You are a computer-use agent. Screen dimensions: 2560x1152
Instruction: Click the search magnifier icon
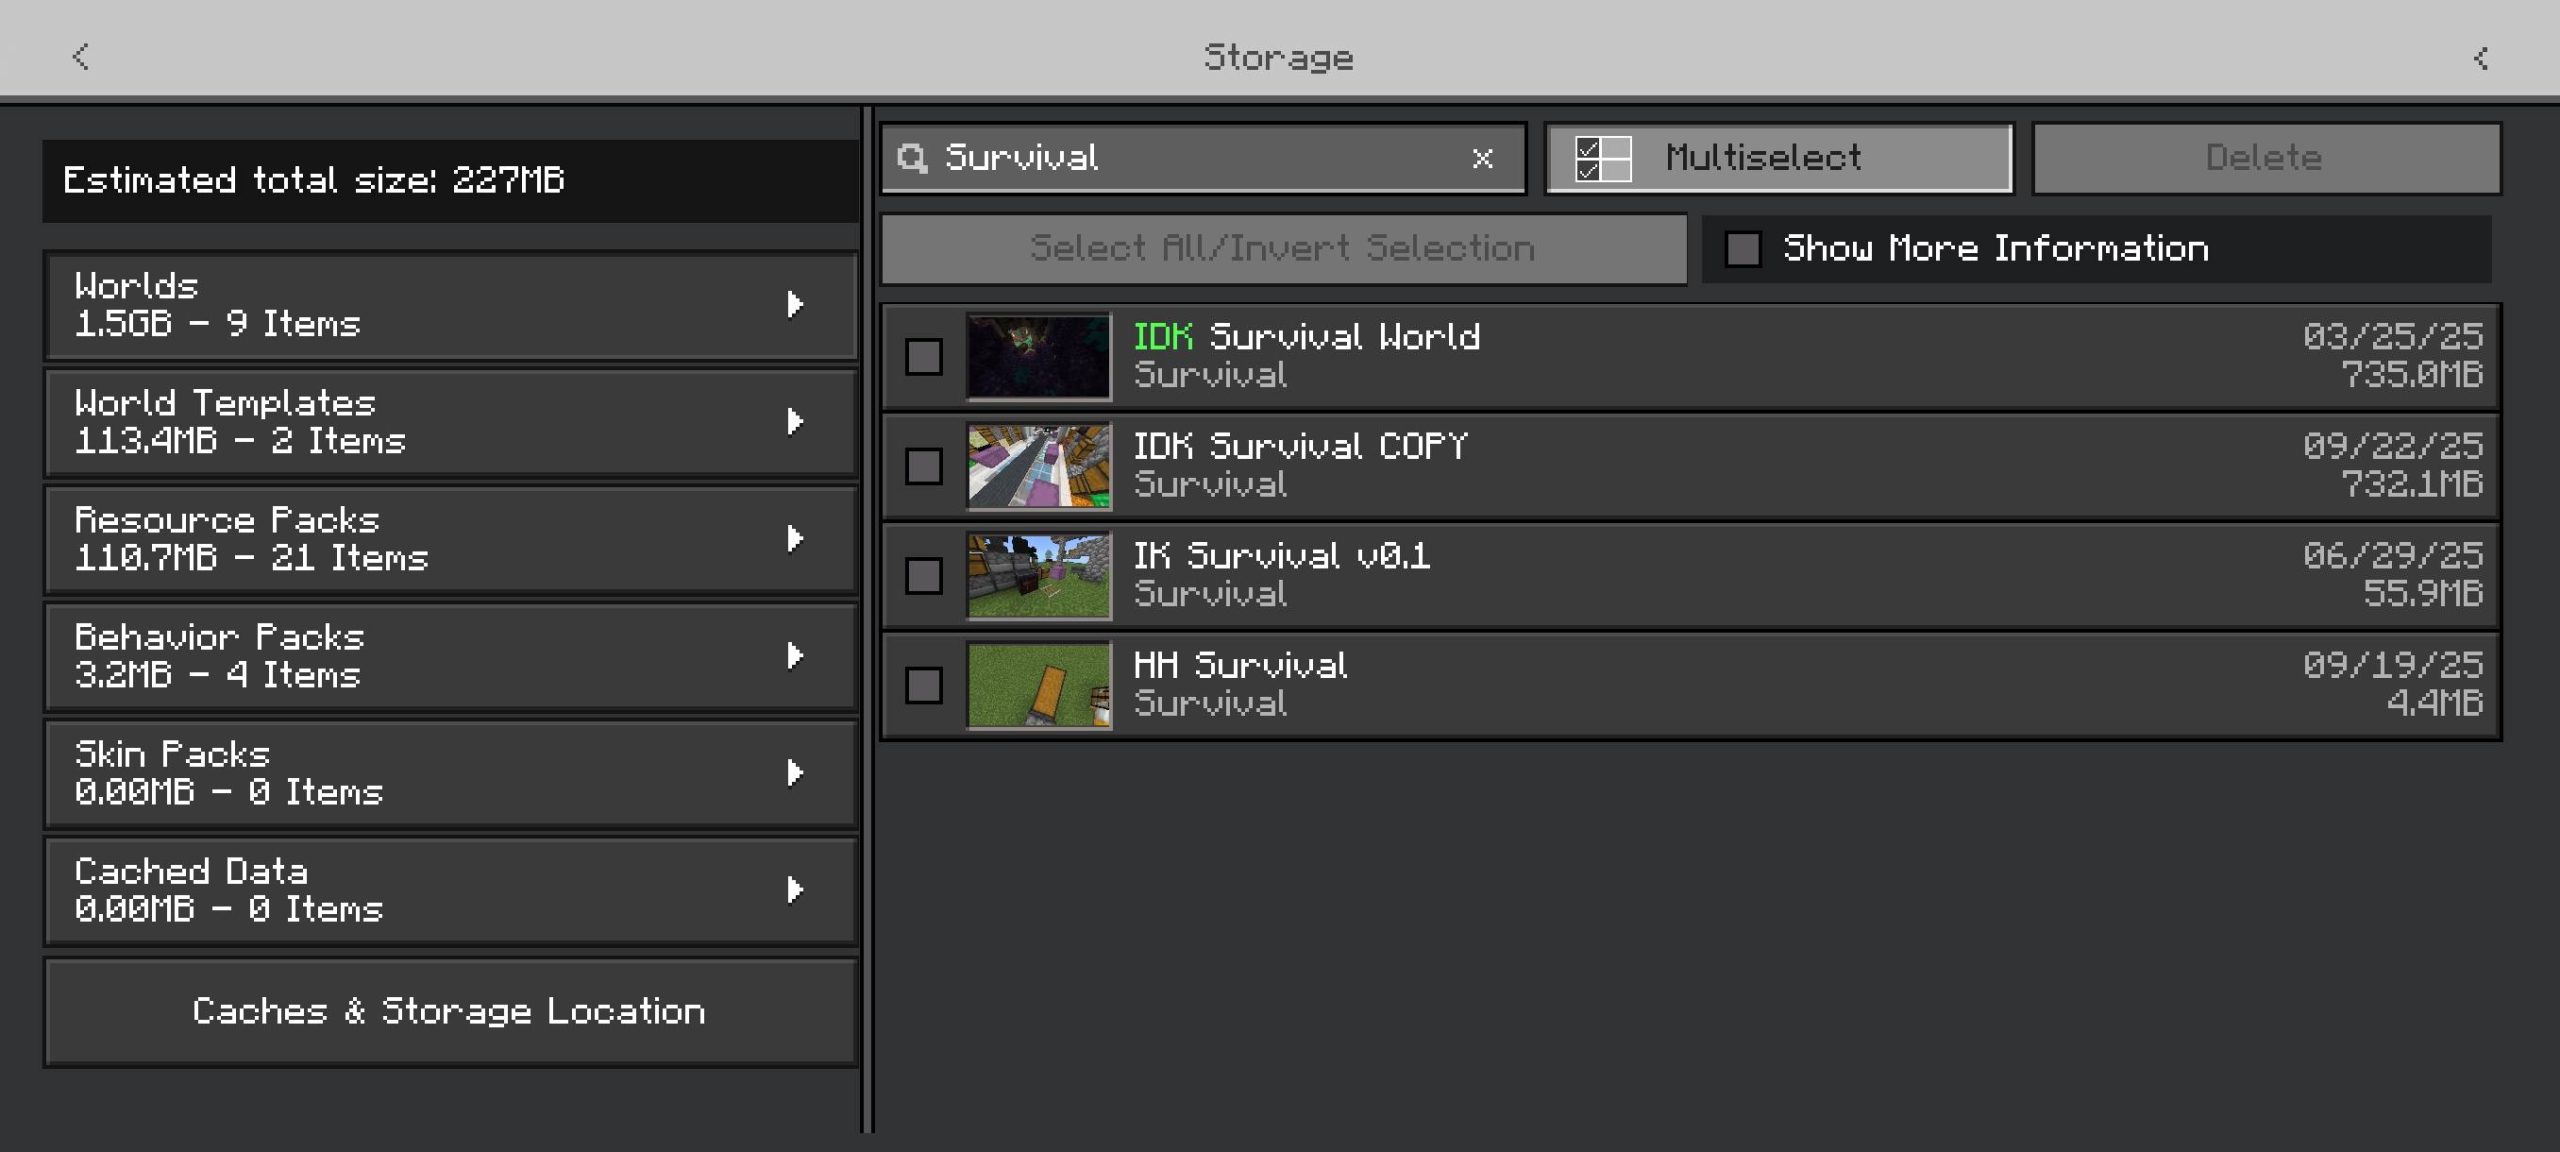(x=912, y=158)
